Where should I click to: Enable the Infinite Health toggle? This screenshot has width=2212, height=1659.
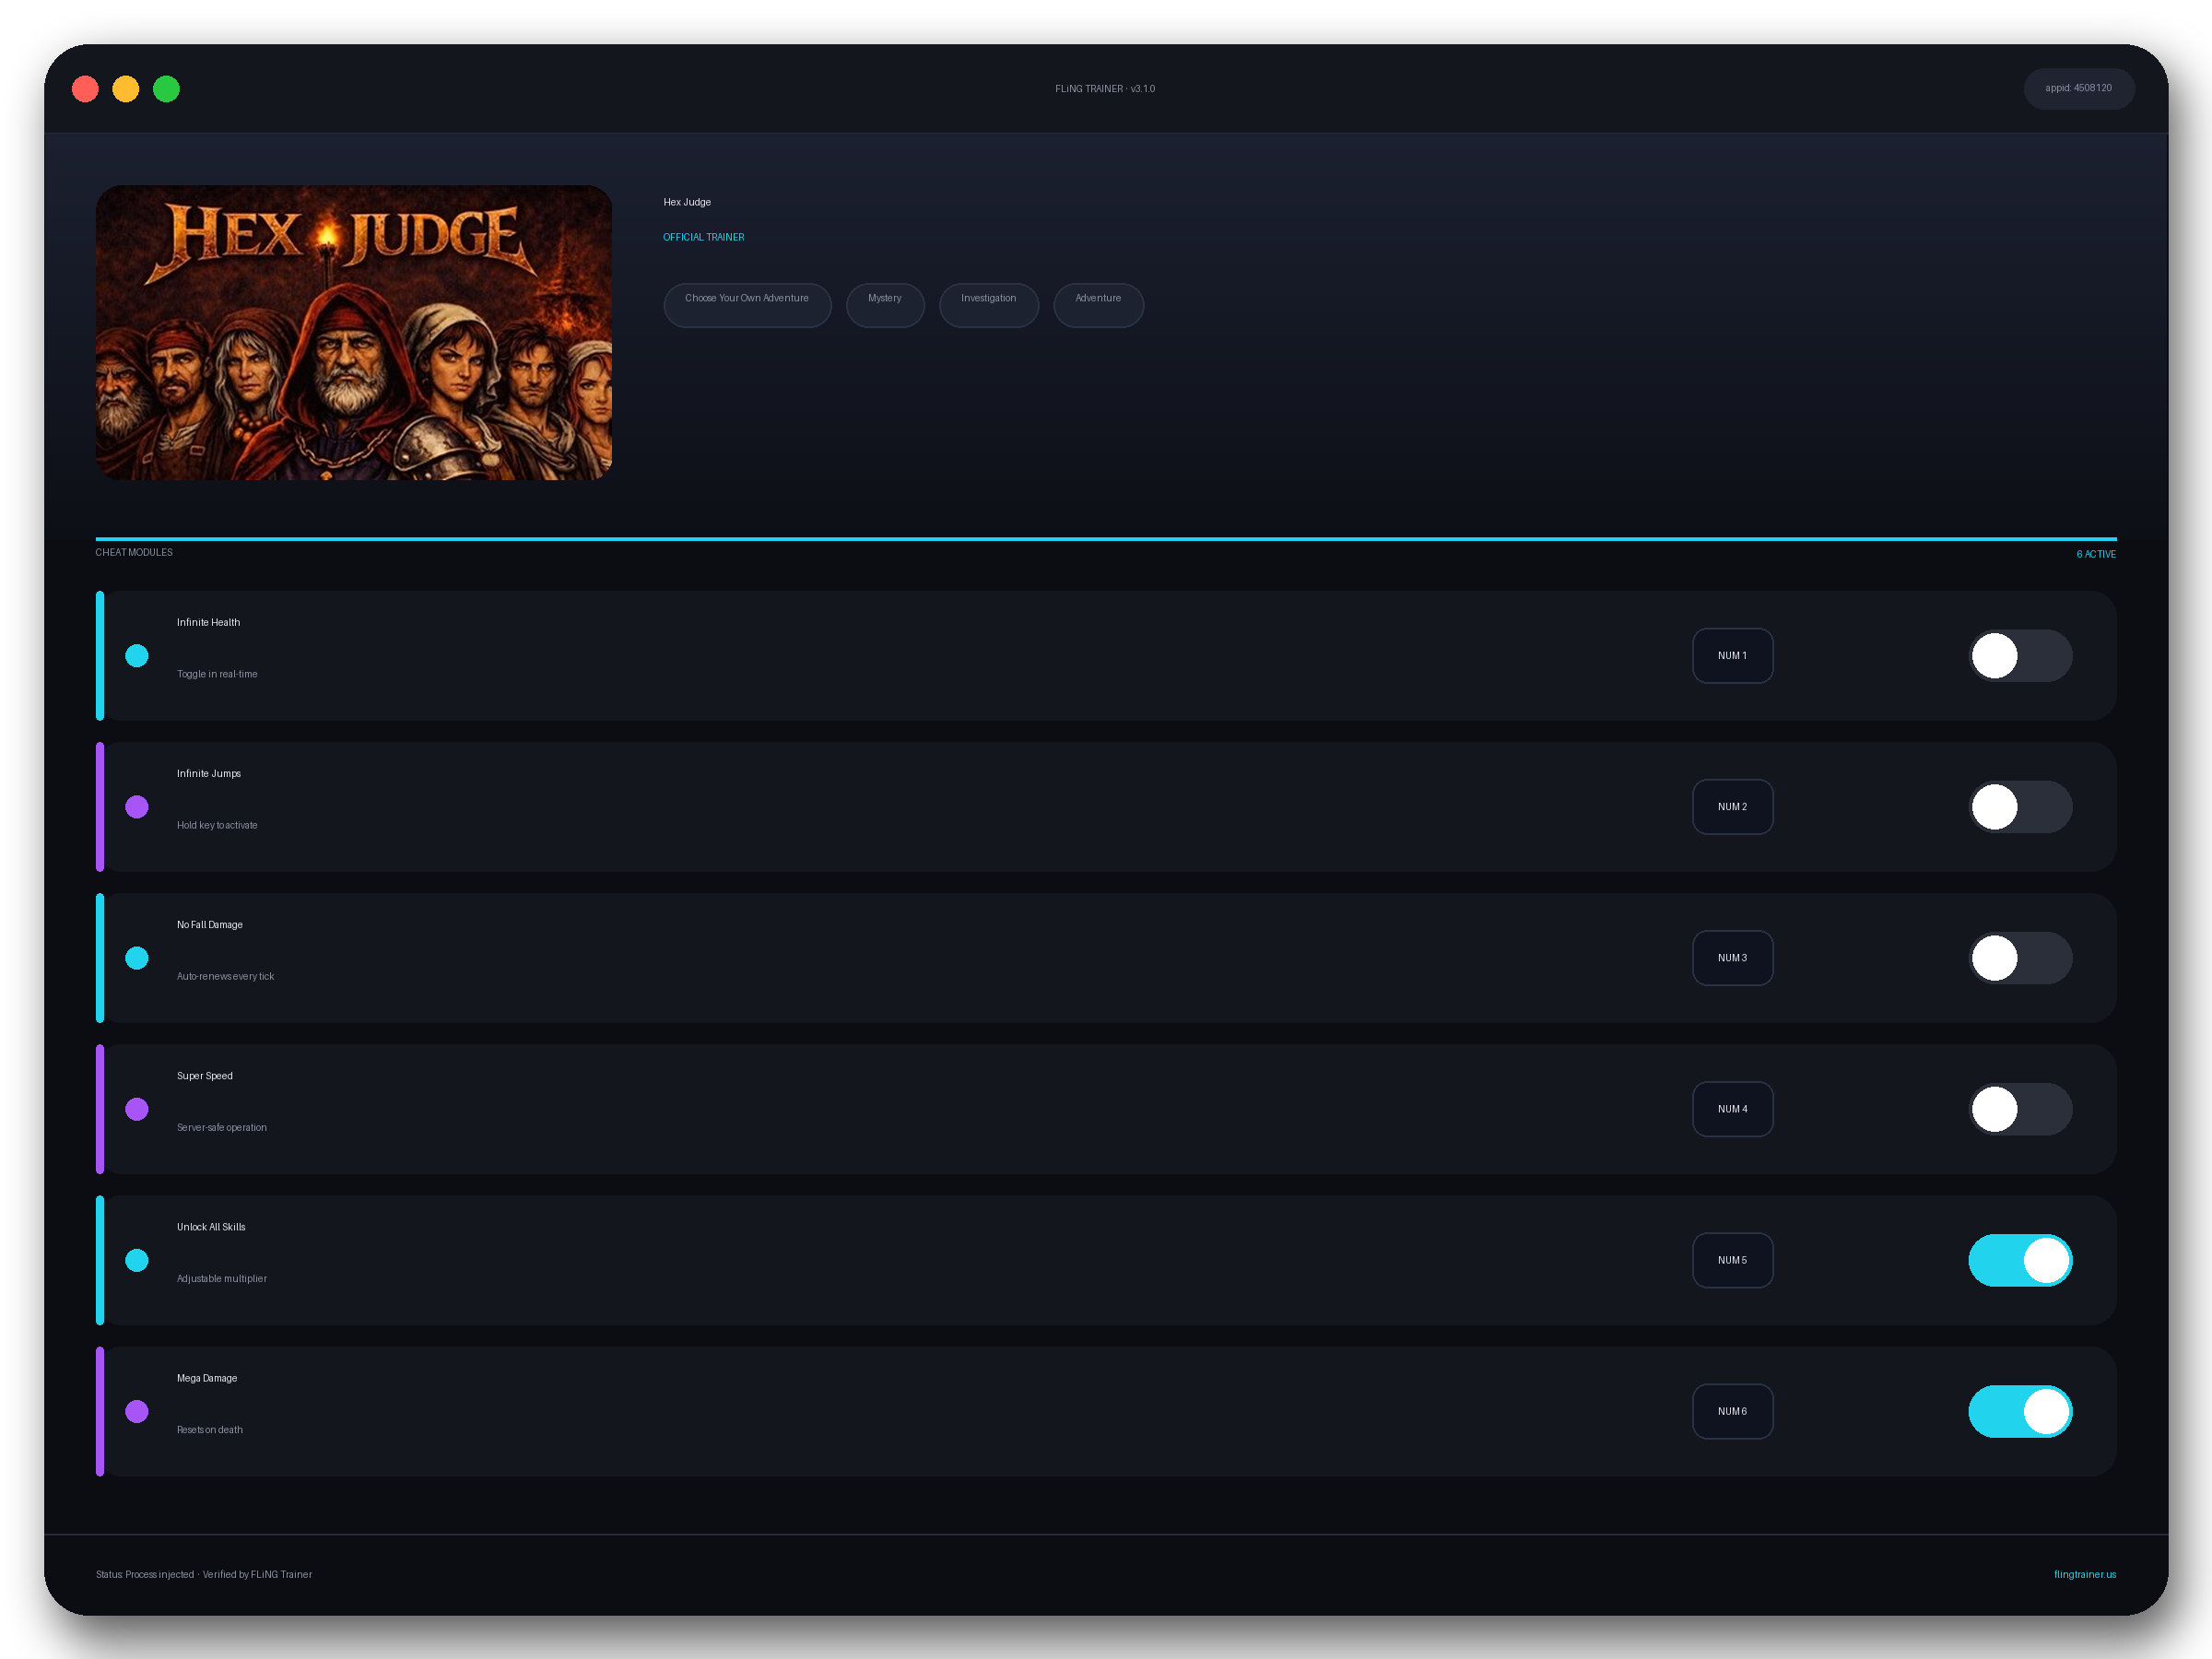pos(2020,656)
